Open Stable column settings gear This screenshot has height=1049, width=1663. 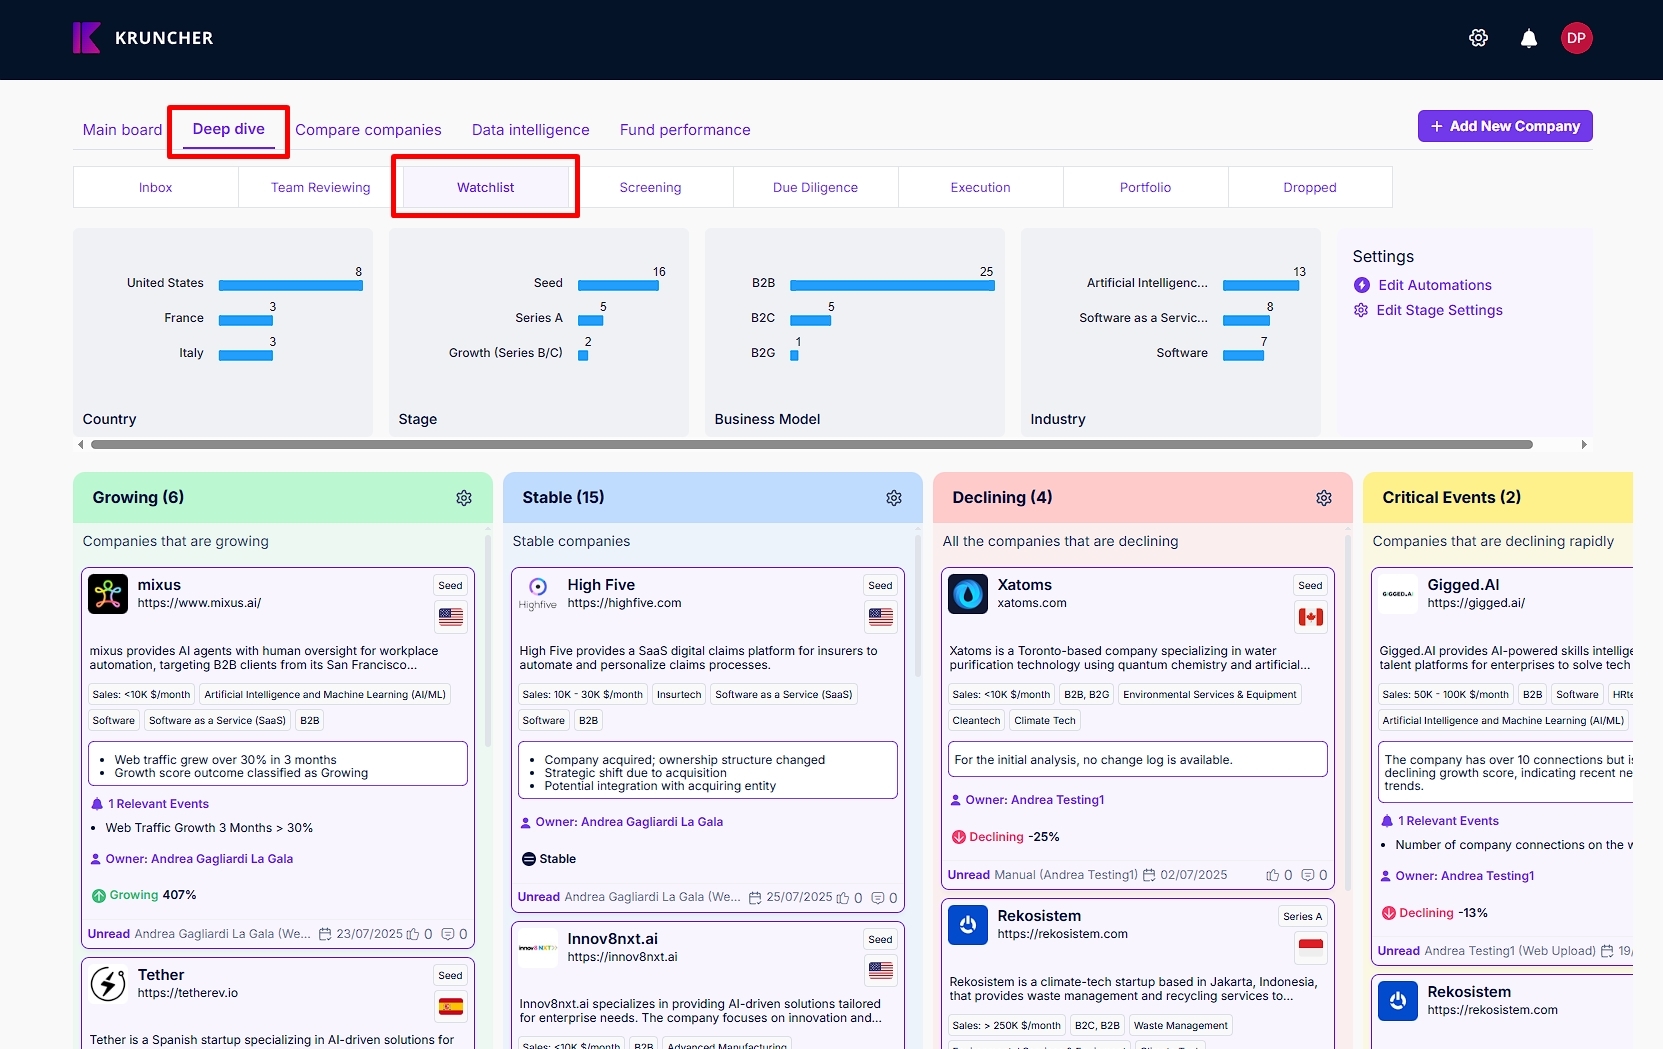pos(894,498)
